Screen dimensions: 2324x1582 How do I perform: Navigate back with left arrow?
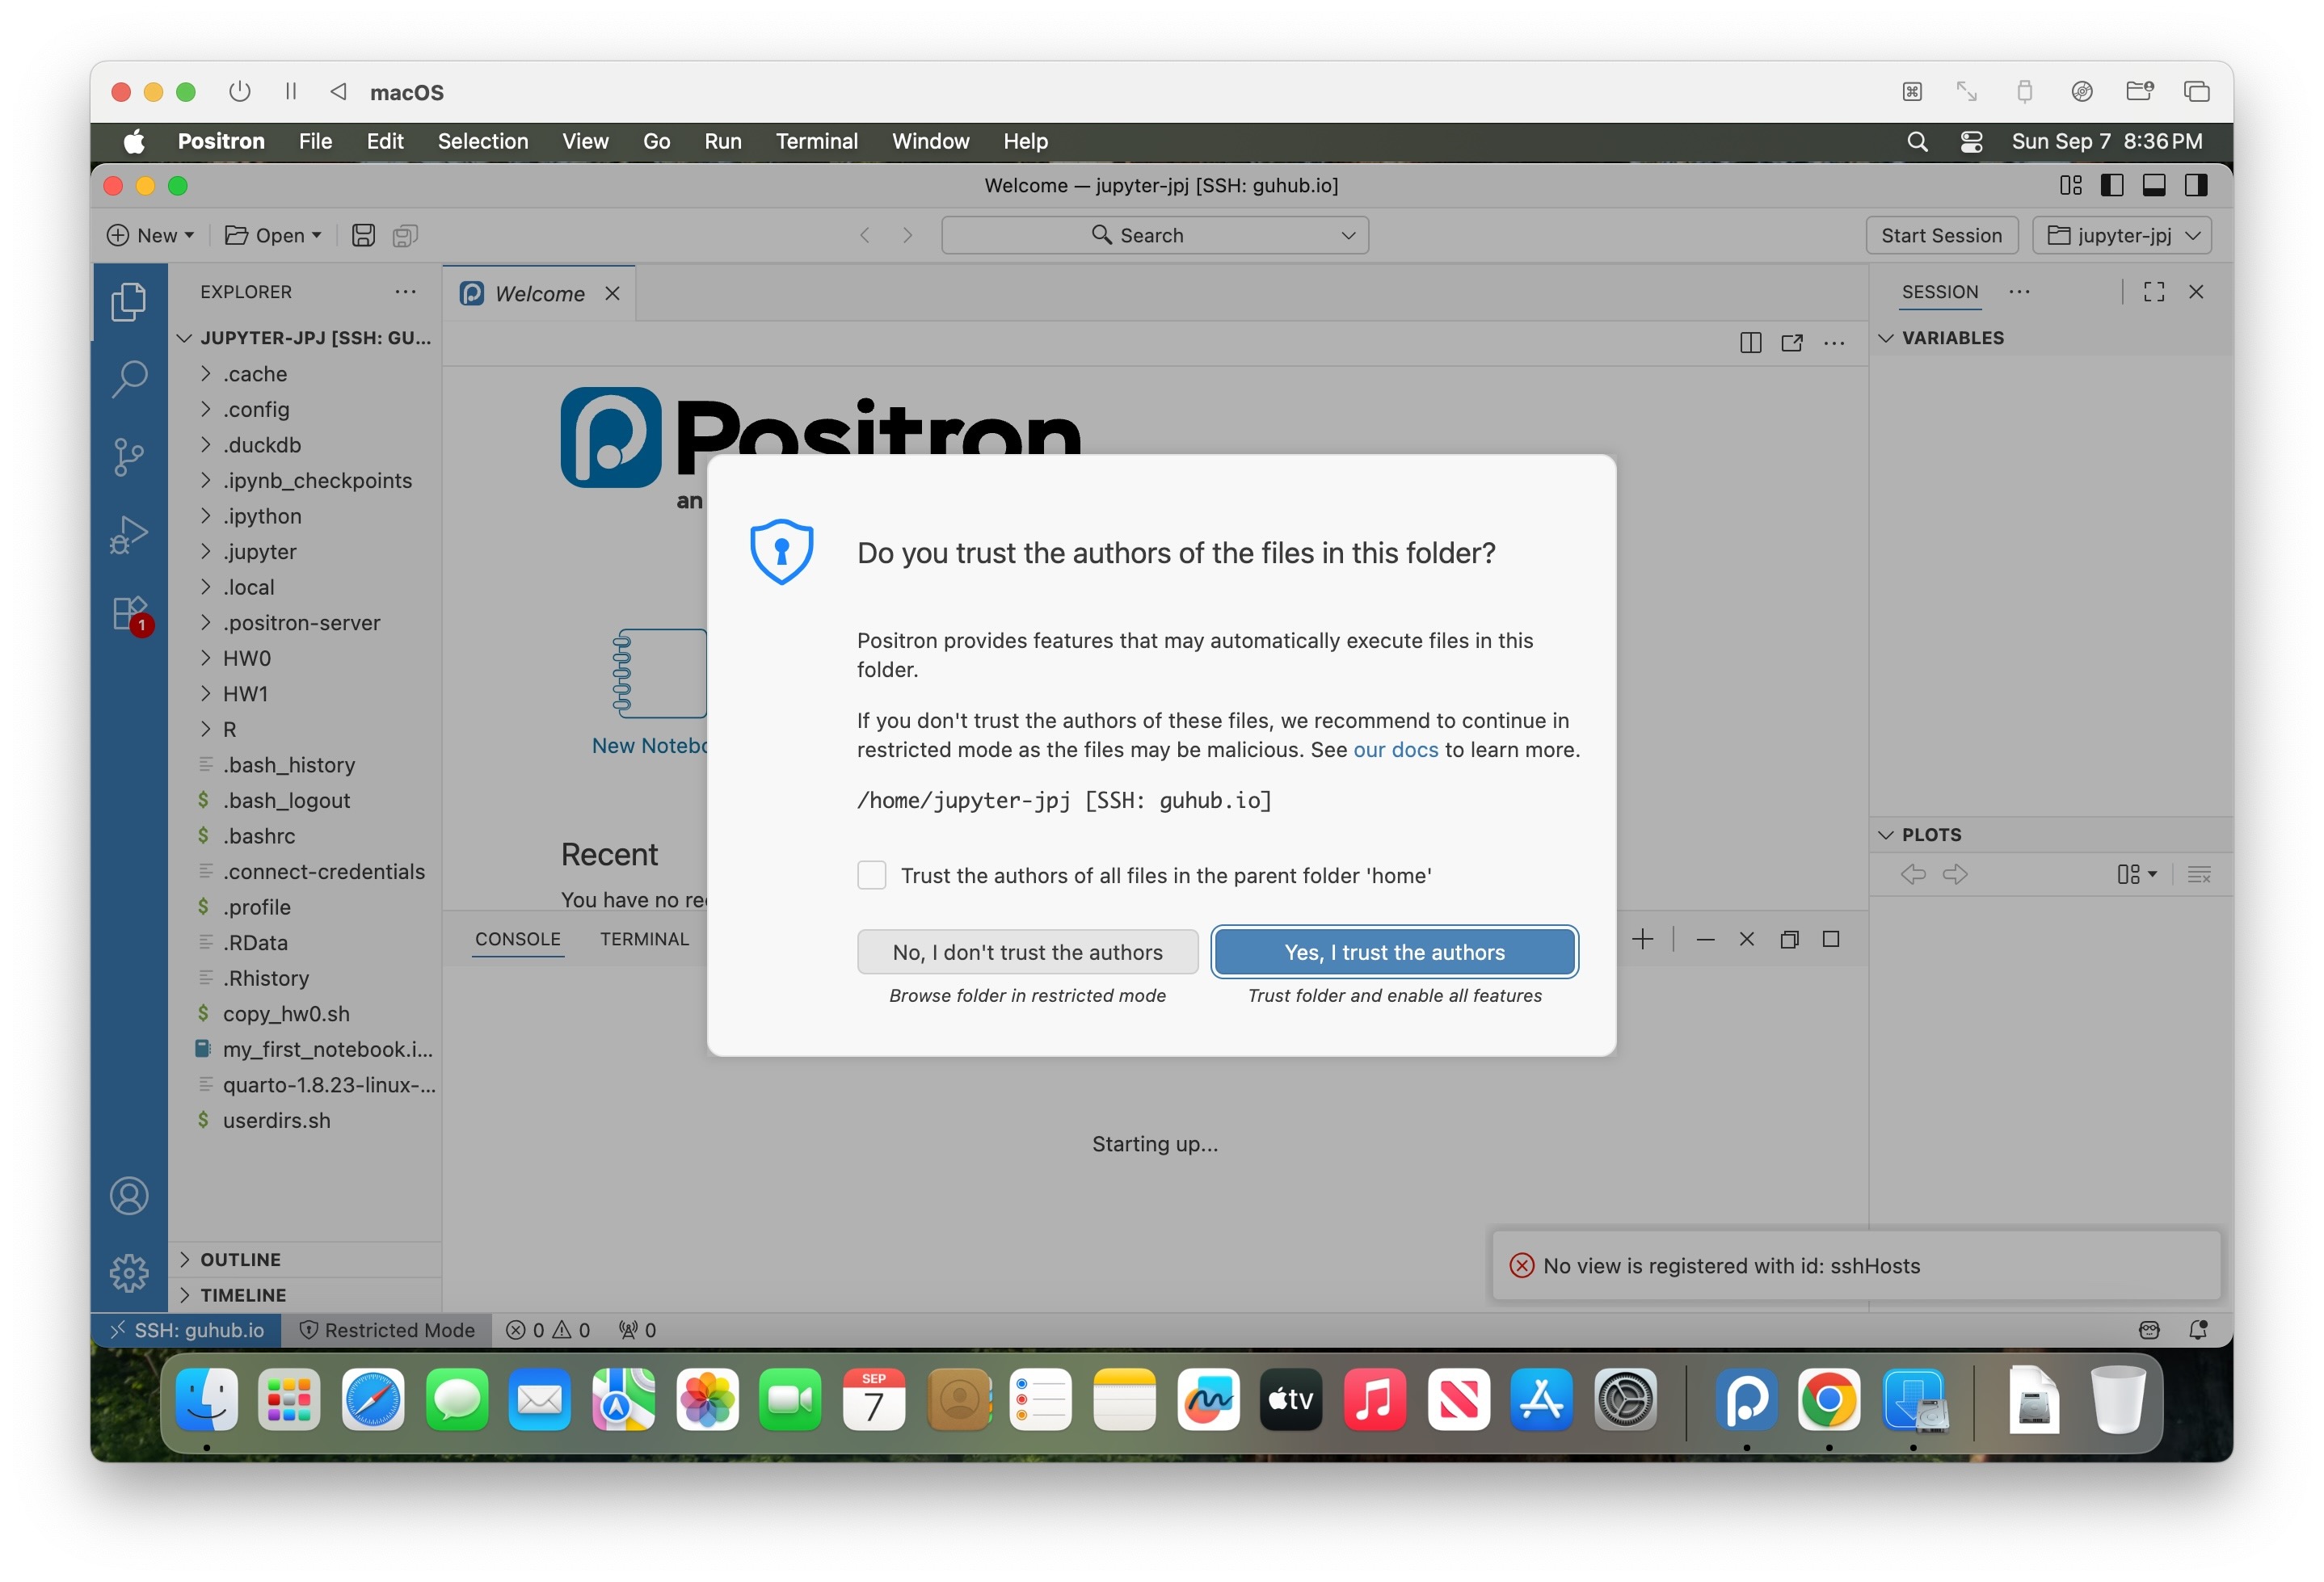865,235
